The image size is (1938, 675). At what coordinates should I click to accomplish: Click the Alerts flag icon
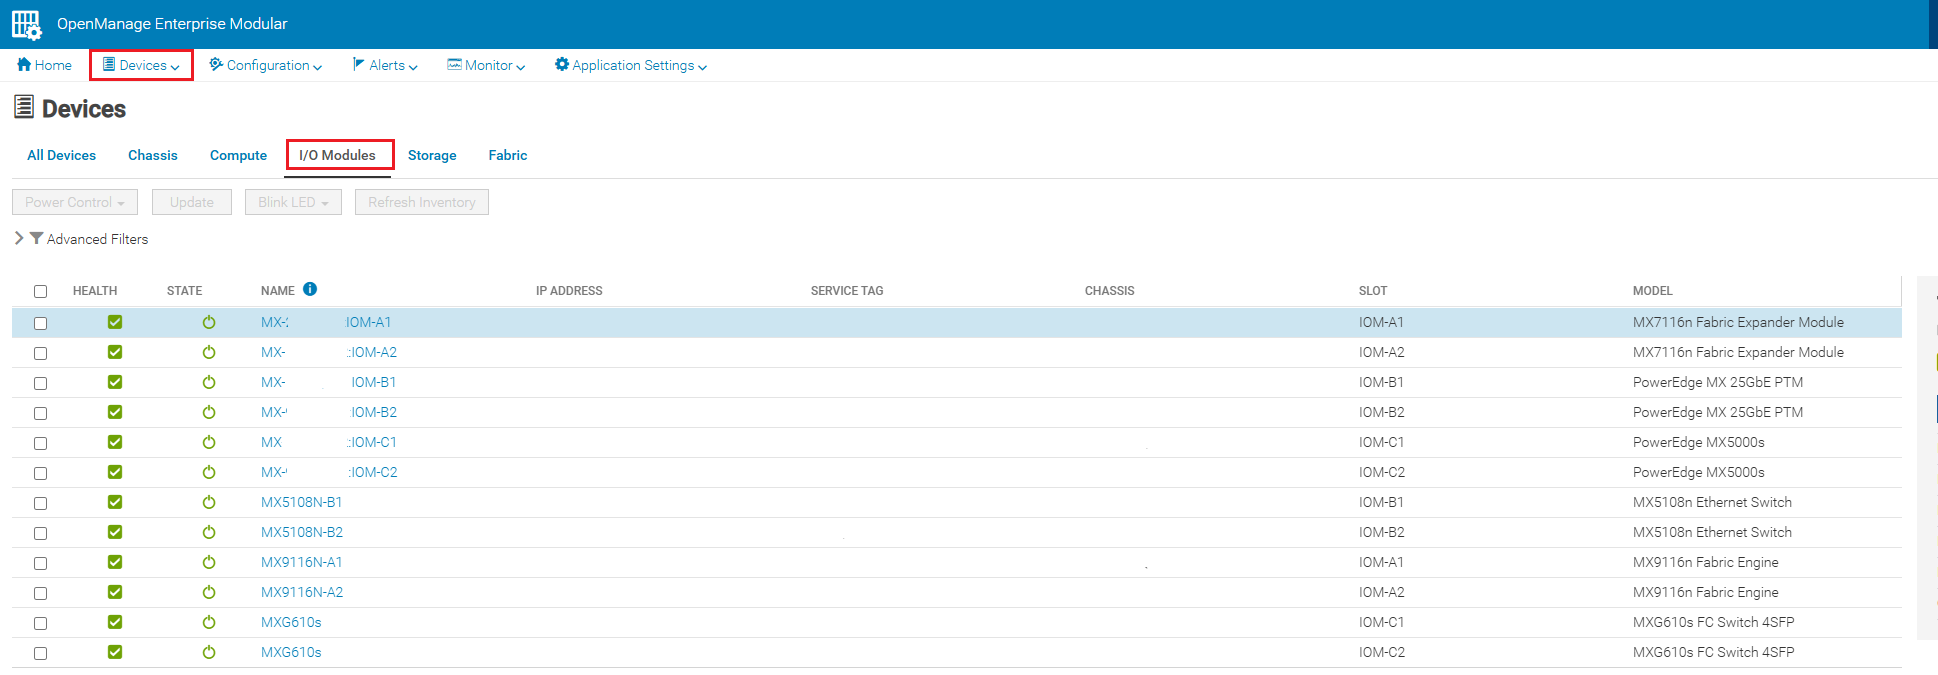pos(358,65)
